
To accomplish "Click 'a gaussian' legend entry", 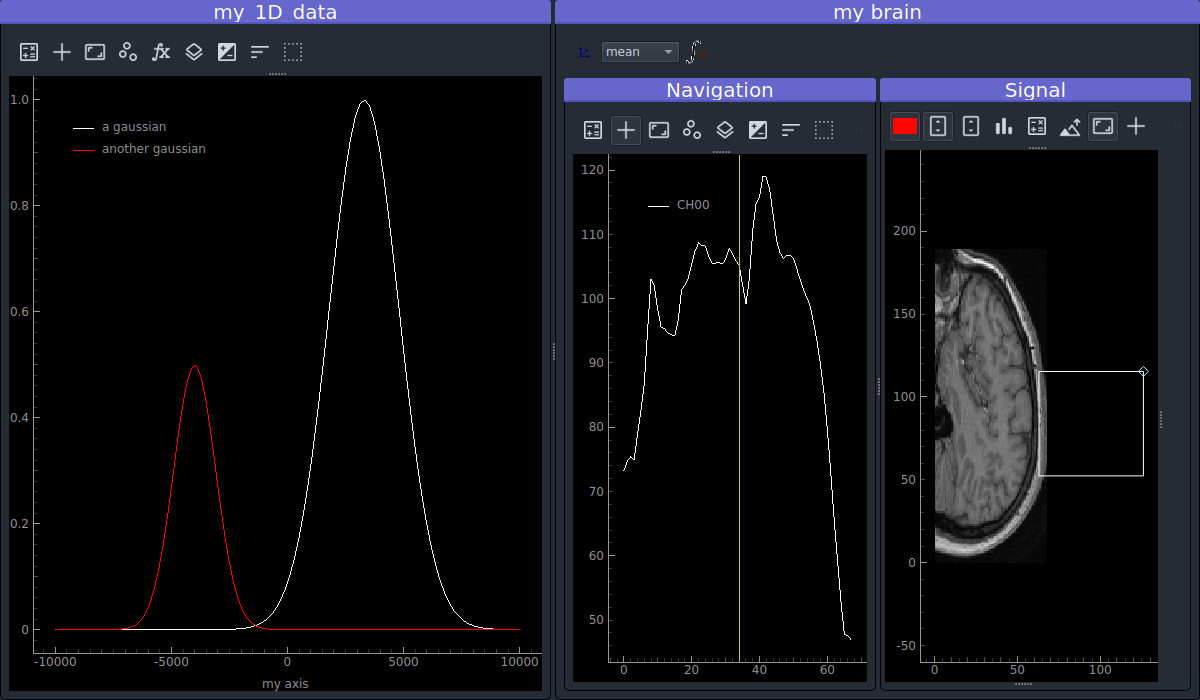I will click(x=134, y=127).
